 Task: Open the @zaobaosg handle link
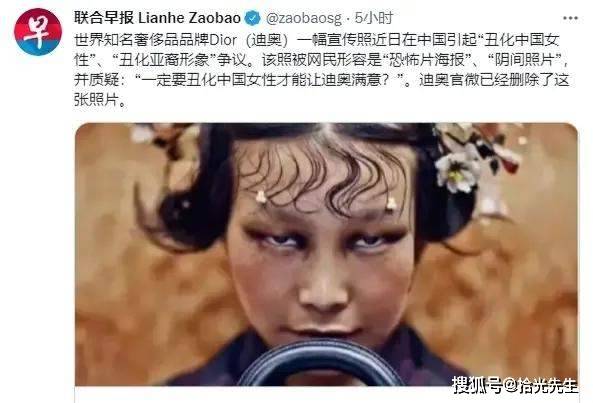[x=304, y=18]
